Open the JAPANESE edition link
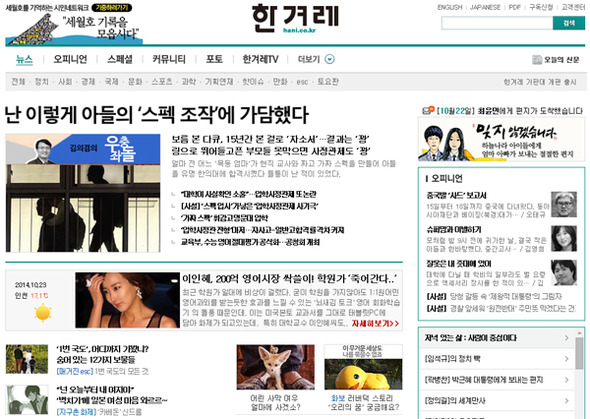Image resolution: width=590 pixels, height=419 pixels. click(x=485, y=7)
